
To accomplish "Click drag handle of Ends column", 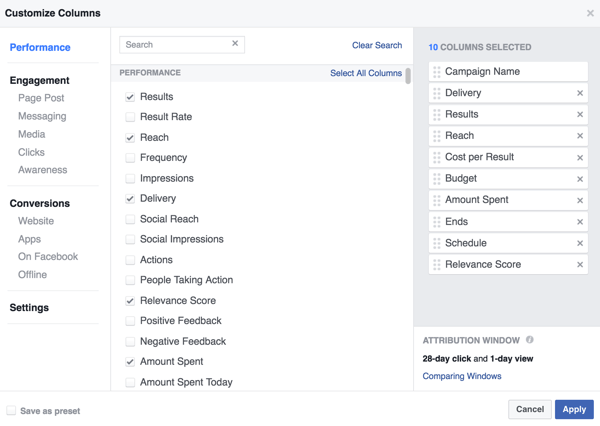I will click(437, 222).
